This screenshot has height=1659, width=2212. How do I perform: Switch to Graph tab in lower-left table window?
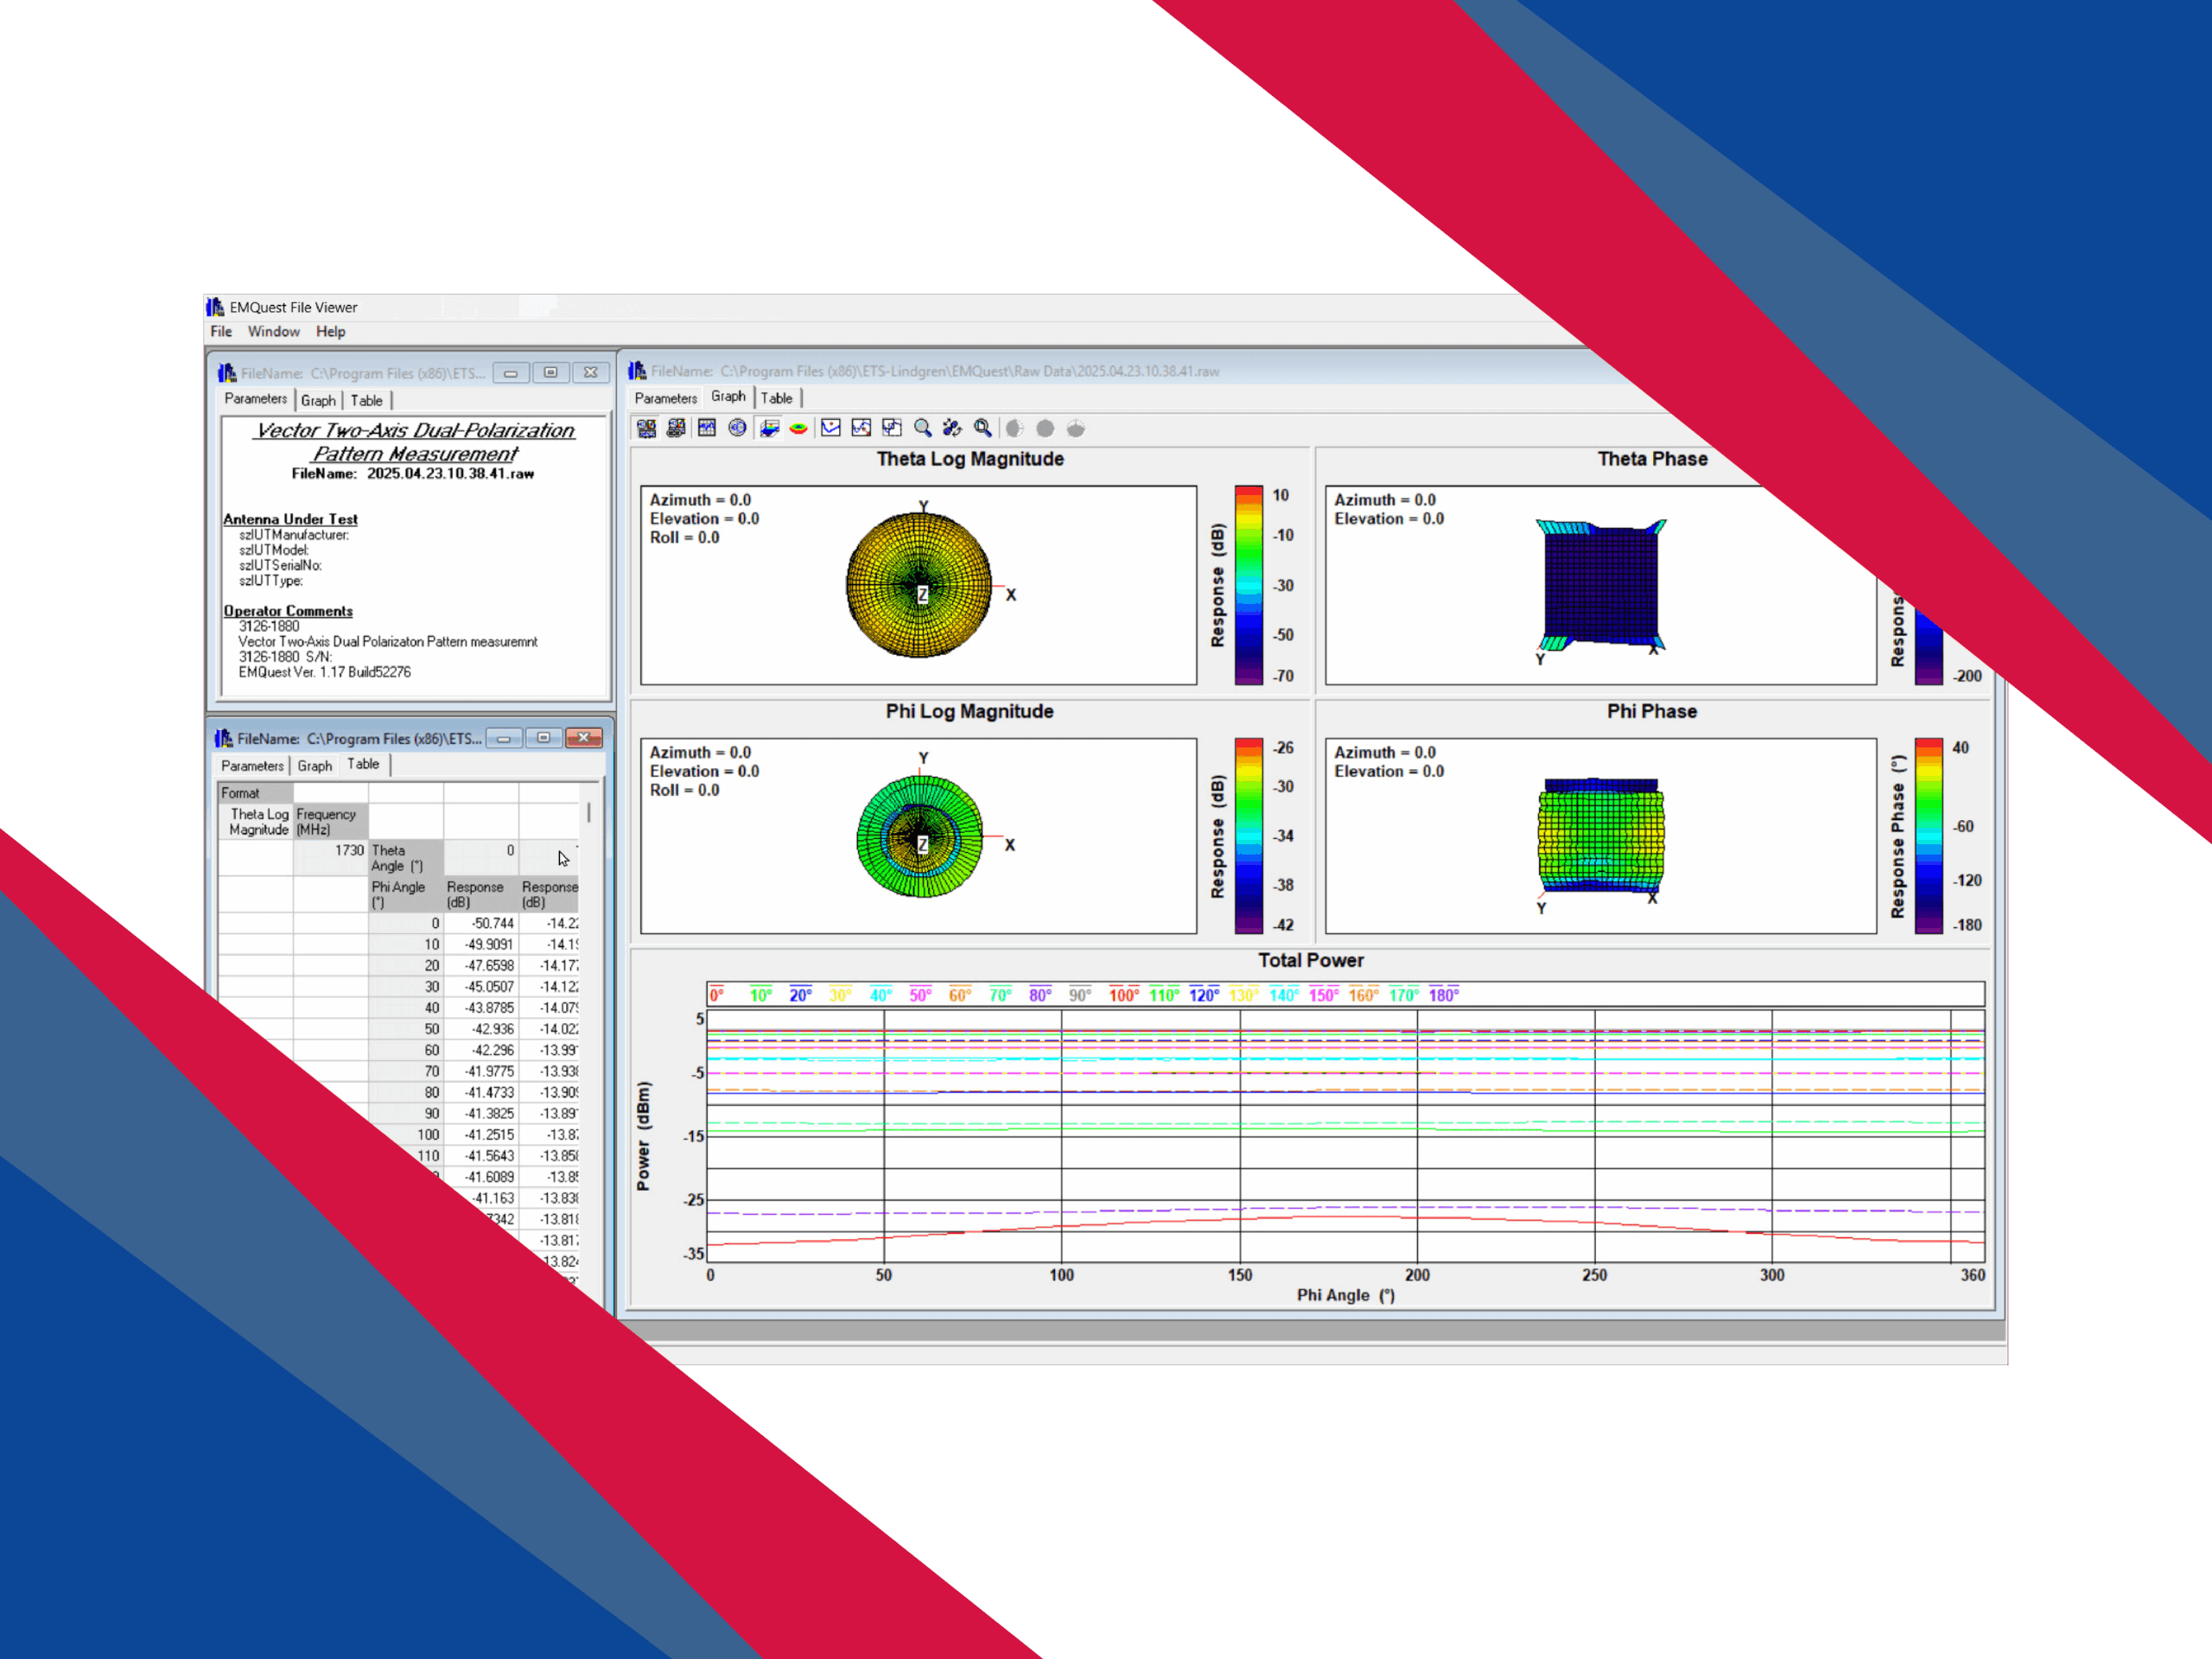(314, 766)
